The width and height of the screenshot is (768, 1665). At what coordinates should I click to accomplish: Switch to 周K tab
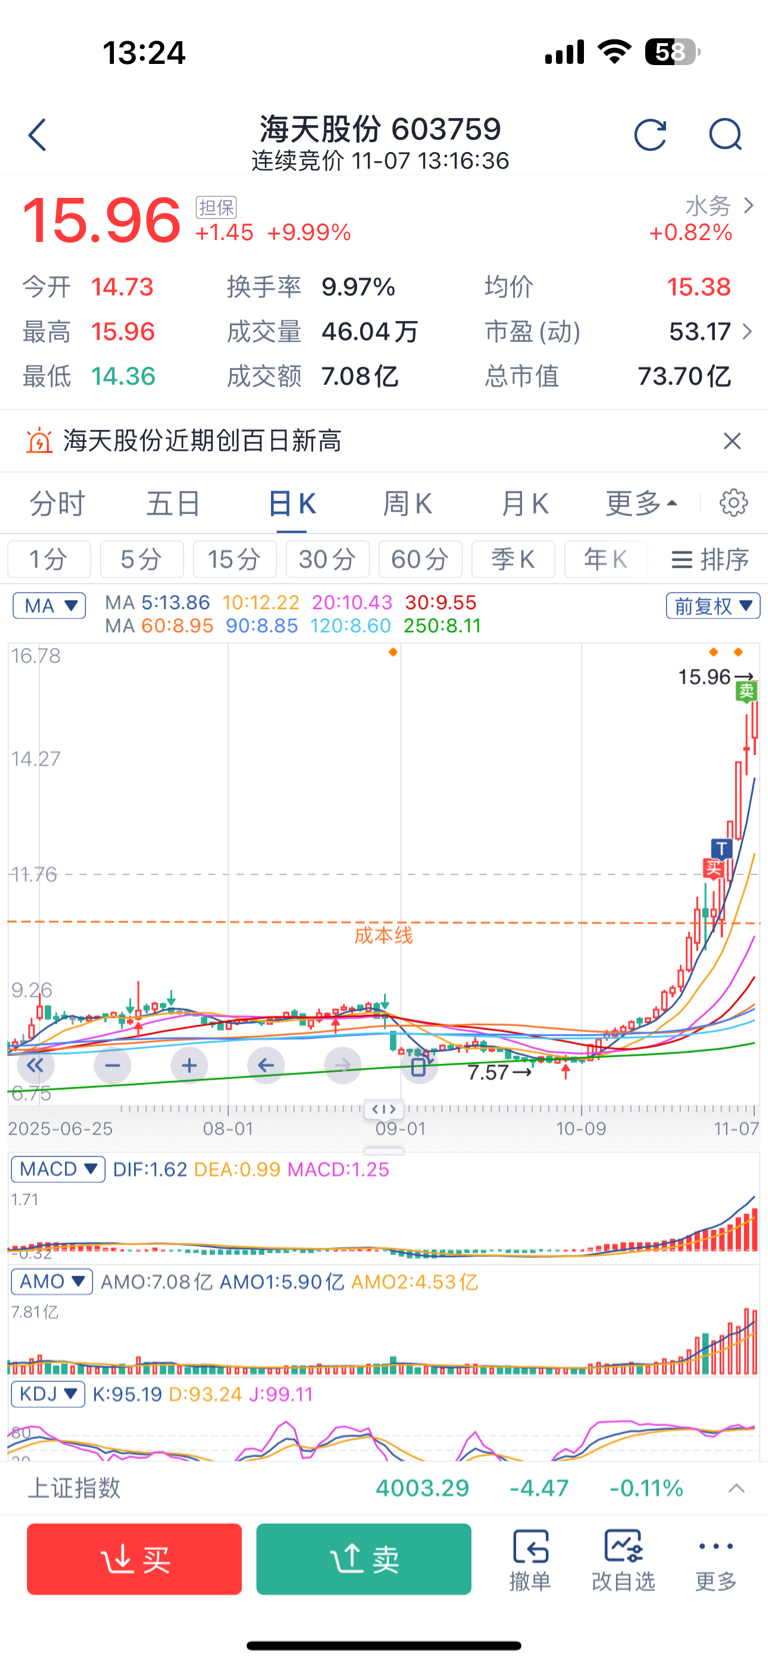point(408,503)
